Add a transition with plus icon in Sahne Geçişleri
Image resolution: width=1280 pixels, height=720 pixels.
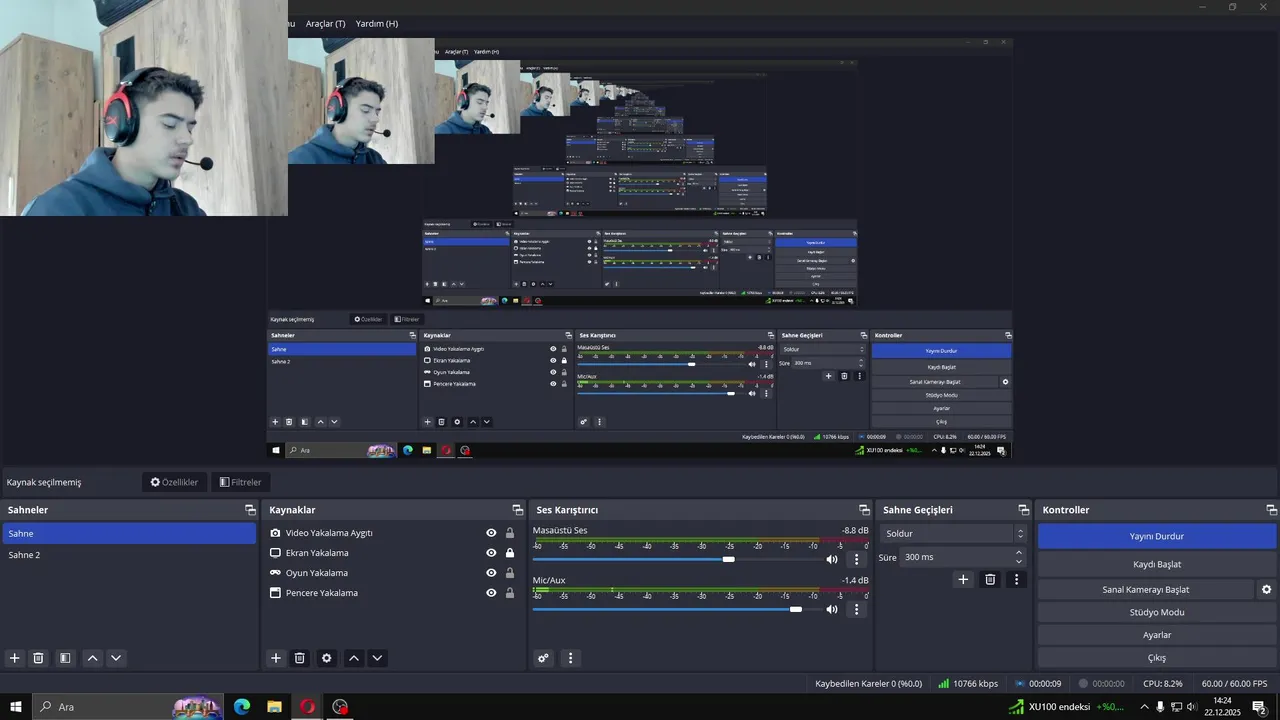[963, 579]
